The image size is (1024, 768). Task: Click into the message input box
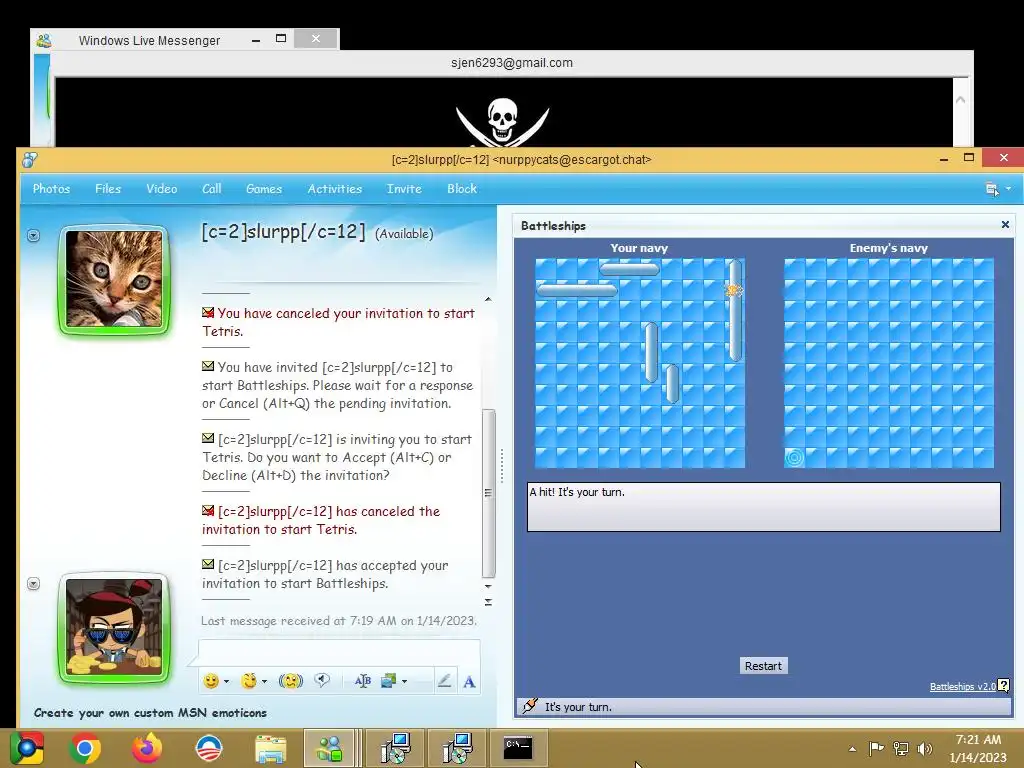339,652
